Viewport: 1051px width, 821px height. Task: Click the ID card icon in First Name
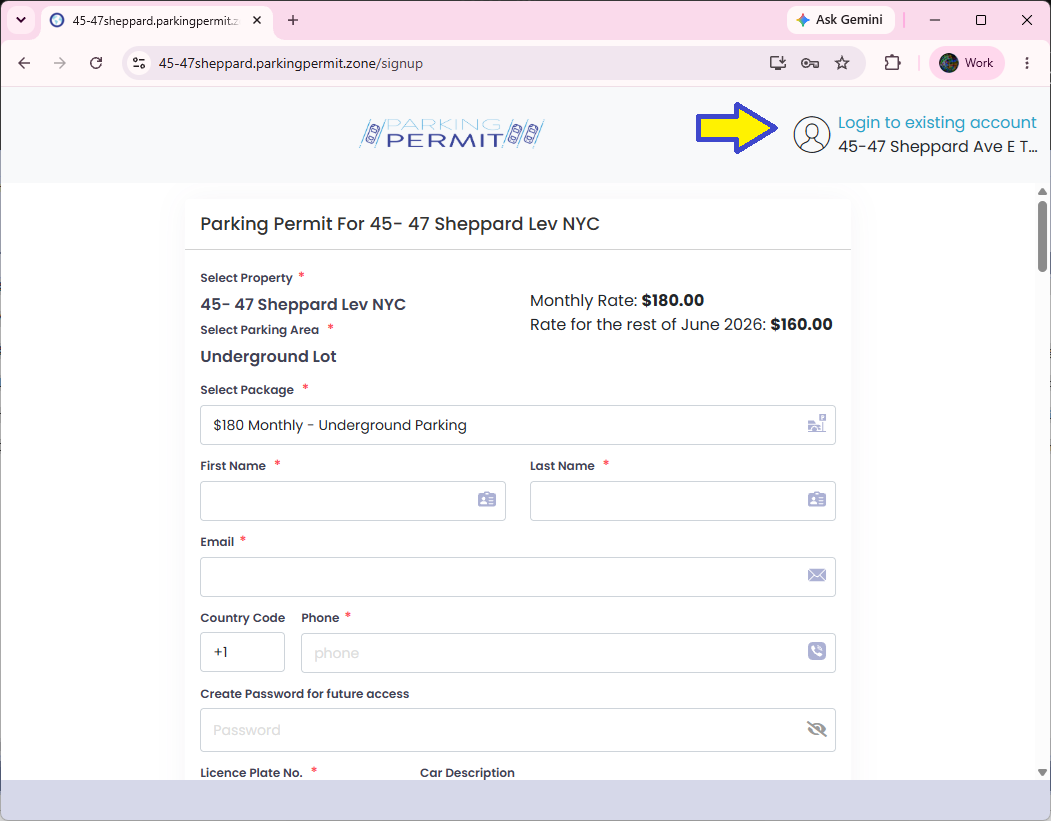click(487, 499)
